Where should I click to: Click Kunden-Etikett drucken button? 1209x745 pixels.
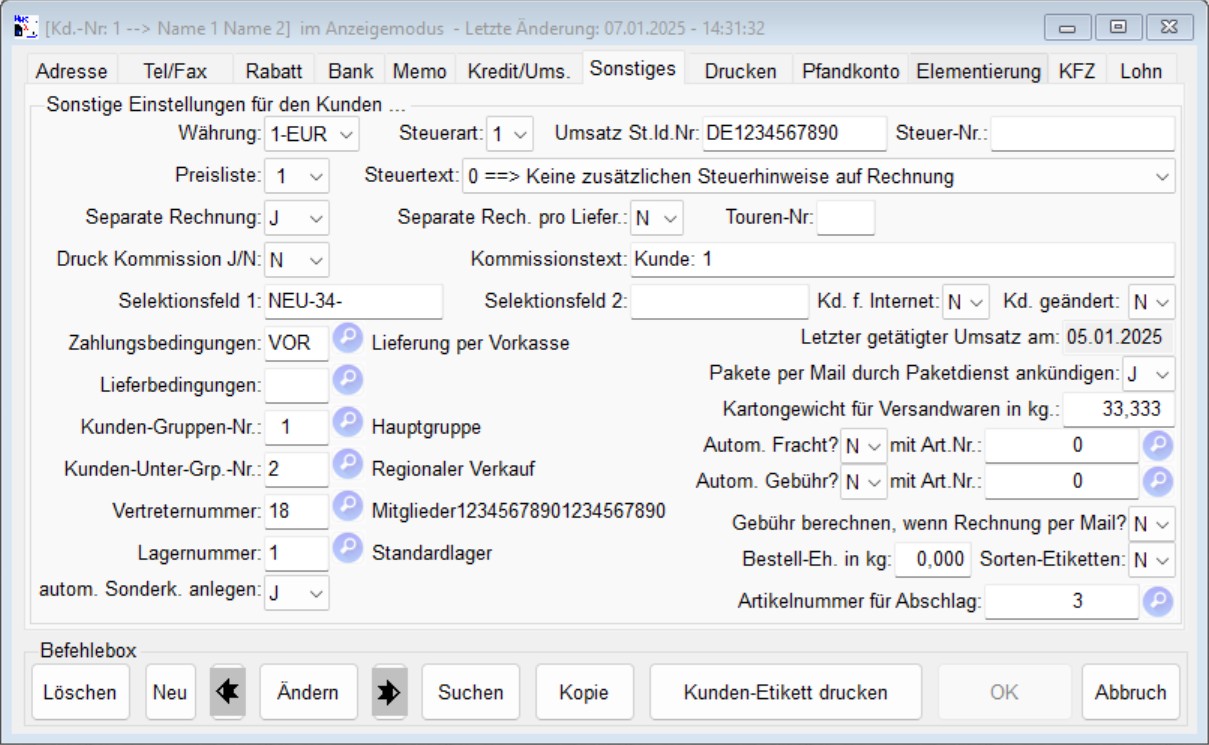(785, 693)
